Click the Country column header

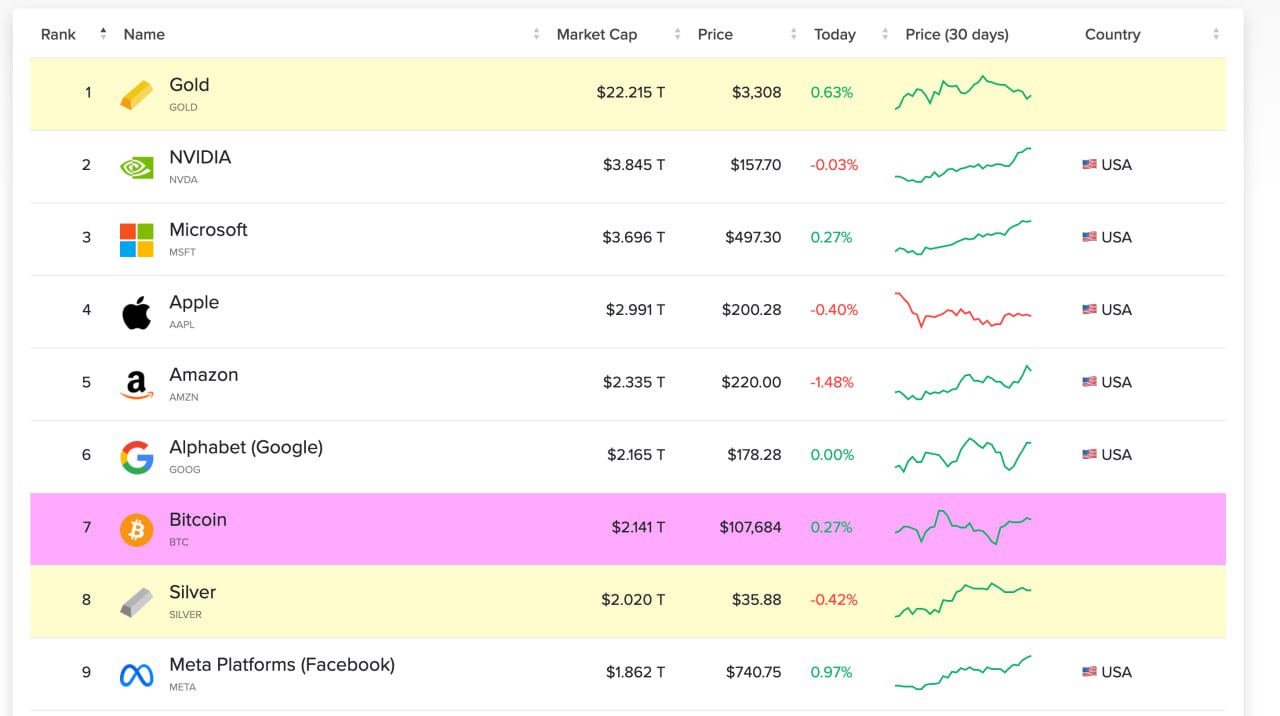click(1112, 34)
